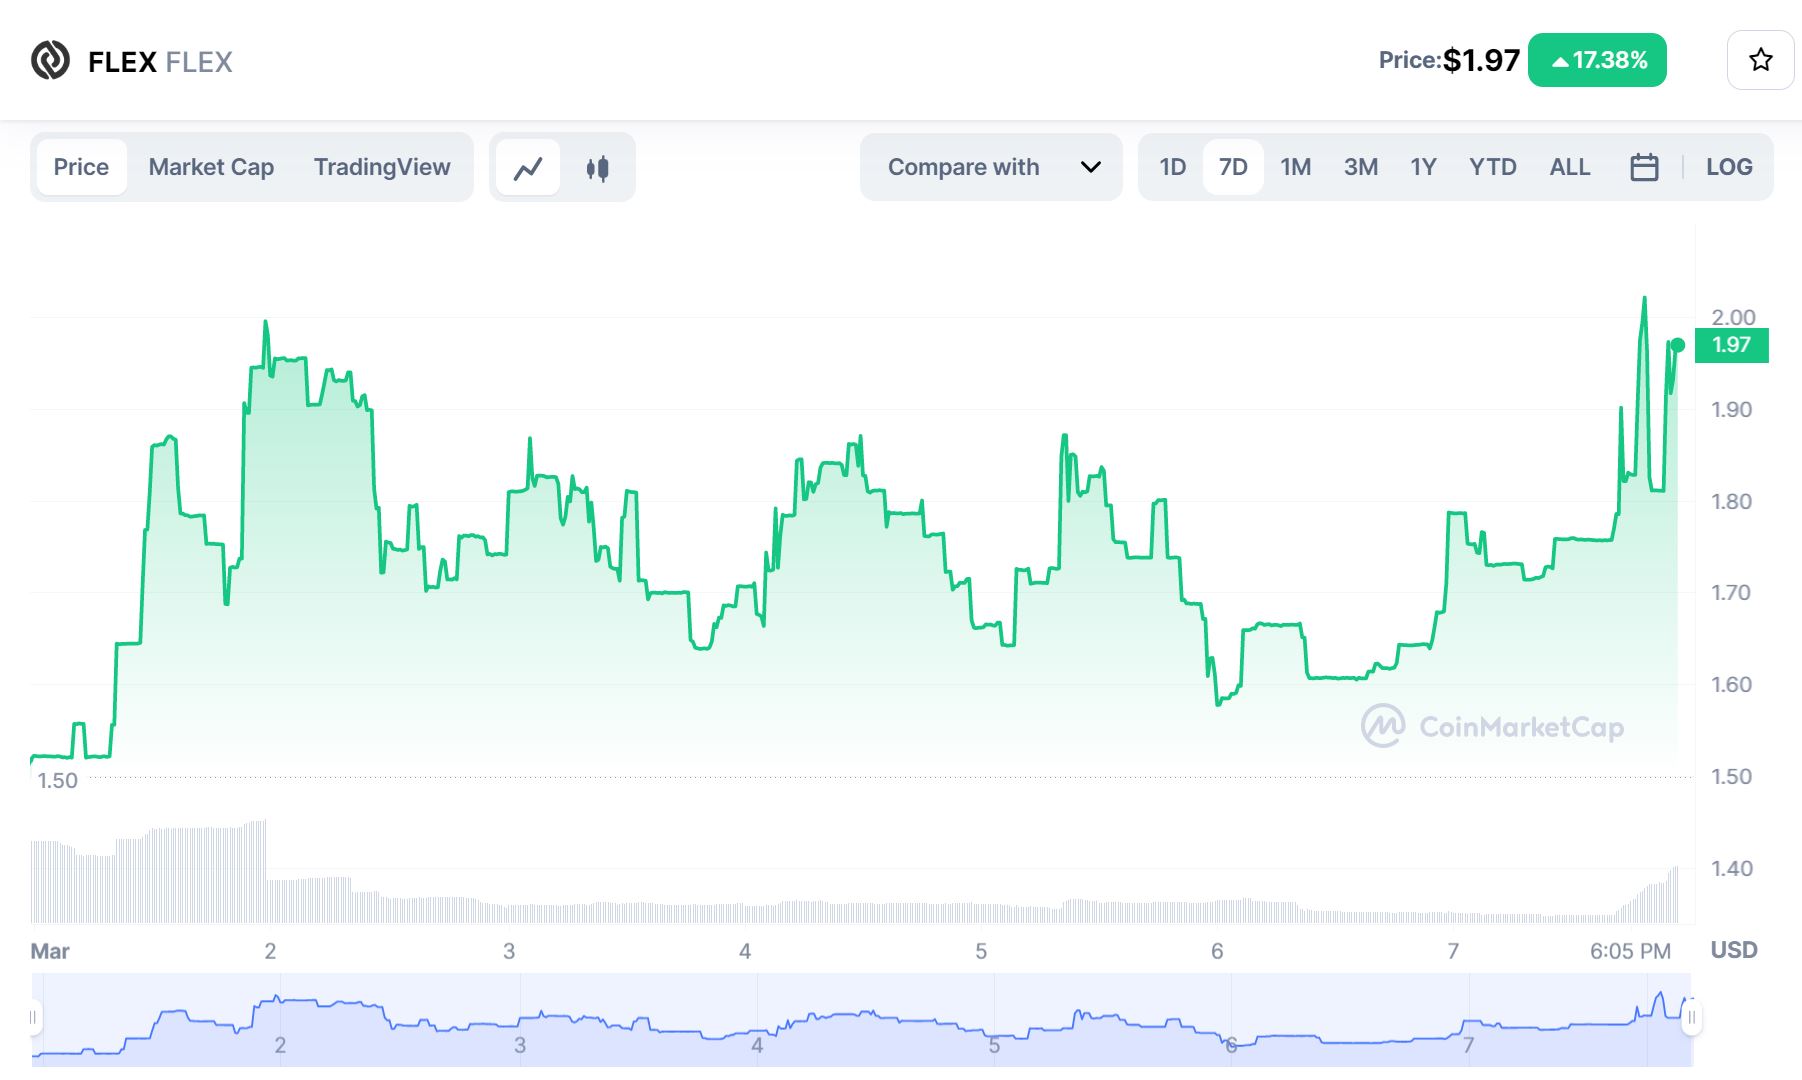This screenshot has height=1080, width=1802.
Task: Click the mini navigator chart overview
Action: pos(861,1018)
